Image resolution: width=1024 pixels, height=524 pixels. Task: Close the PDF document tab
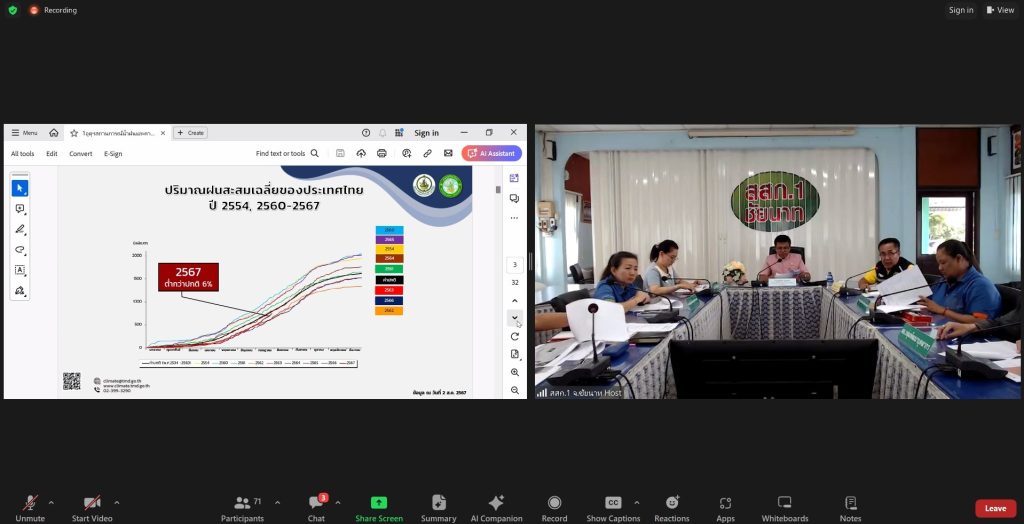163,133
